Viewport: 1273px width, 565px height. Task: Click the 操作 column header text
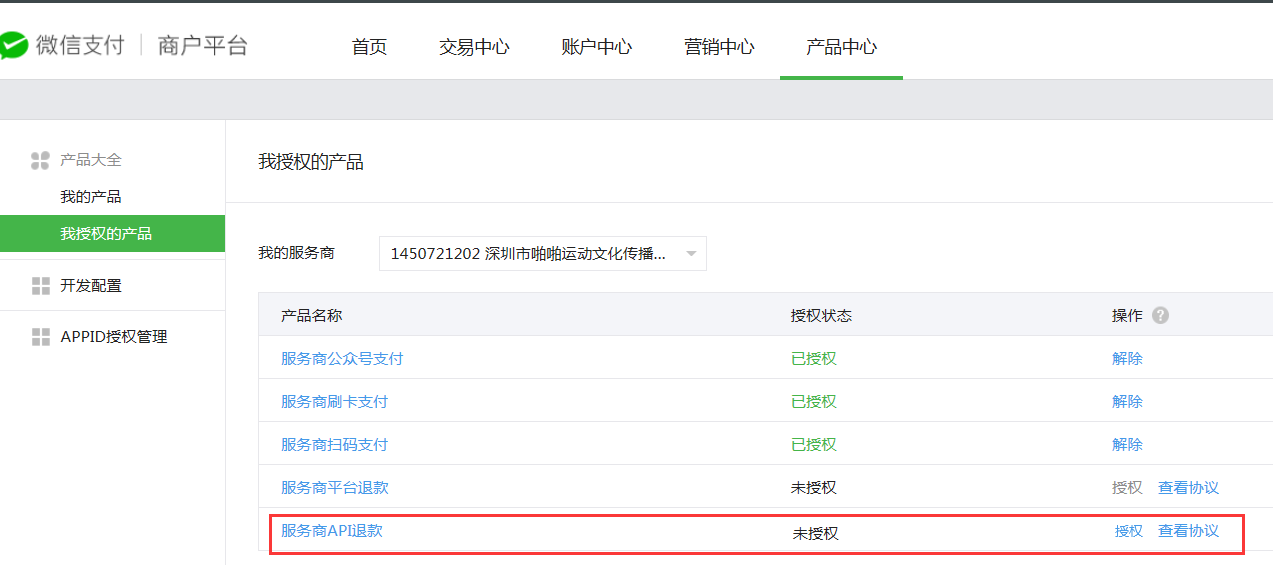pos(1127,315)
